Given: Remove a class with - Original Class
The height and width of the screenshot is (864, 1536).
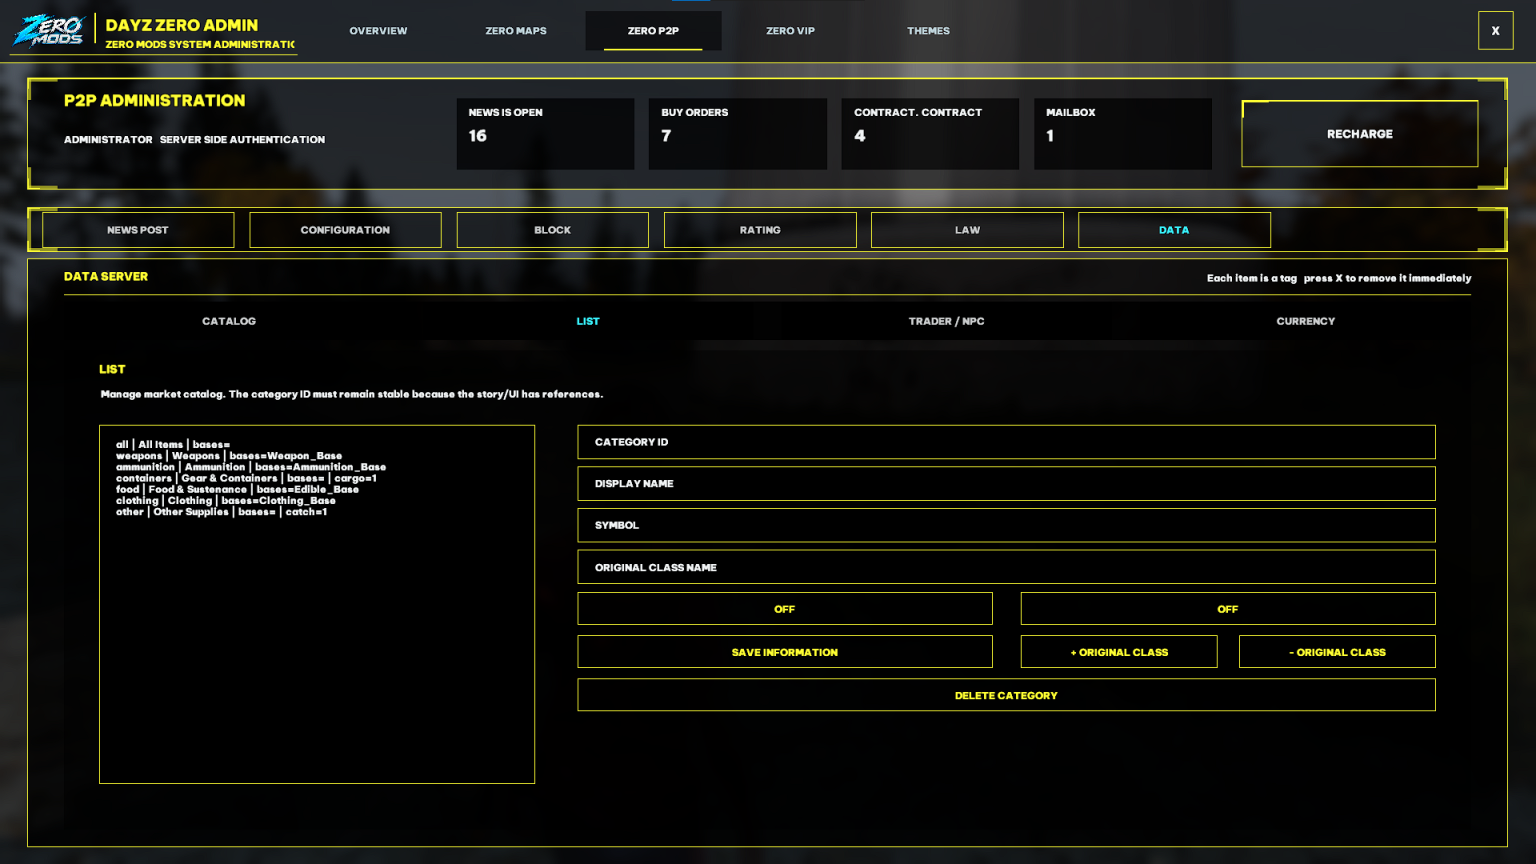Looking at the screenshot, I should (1337, 652).
